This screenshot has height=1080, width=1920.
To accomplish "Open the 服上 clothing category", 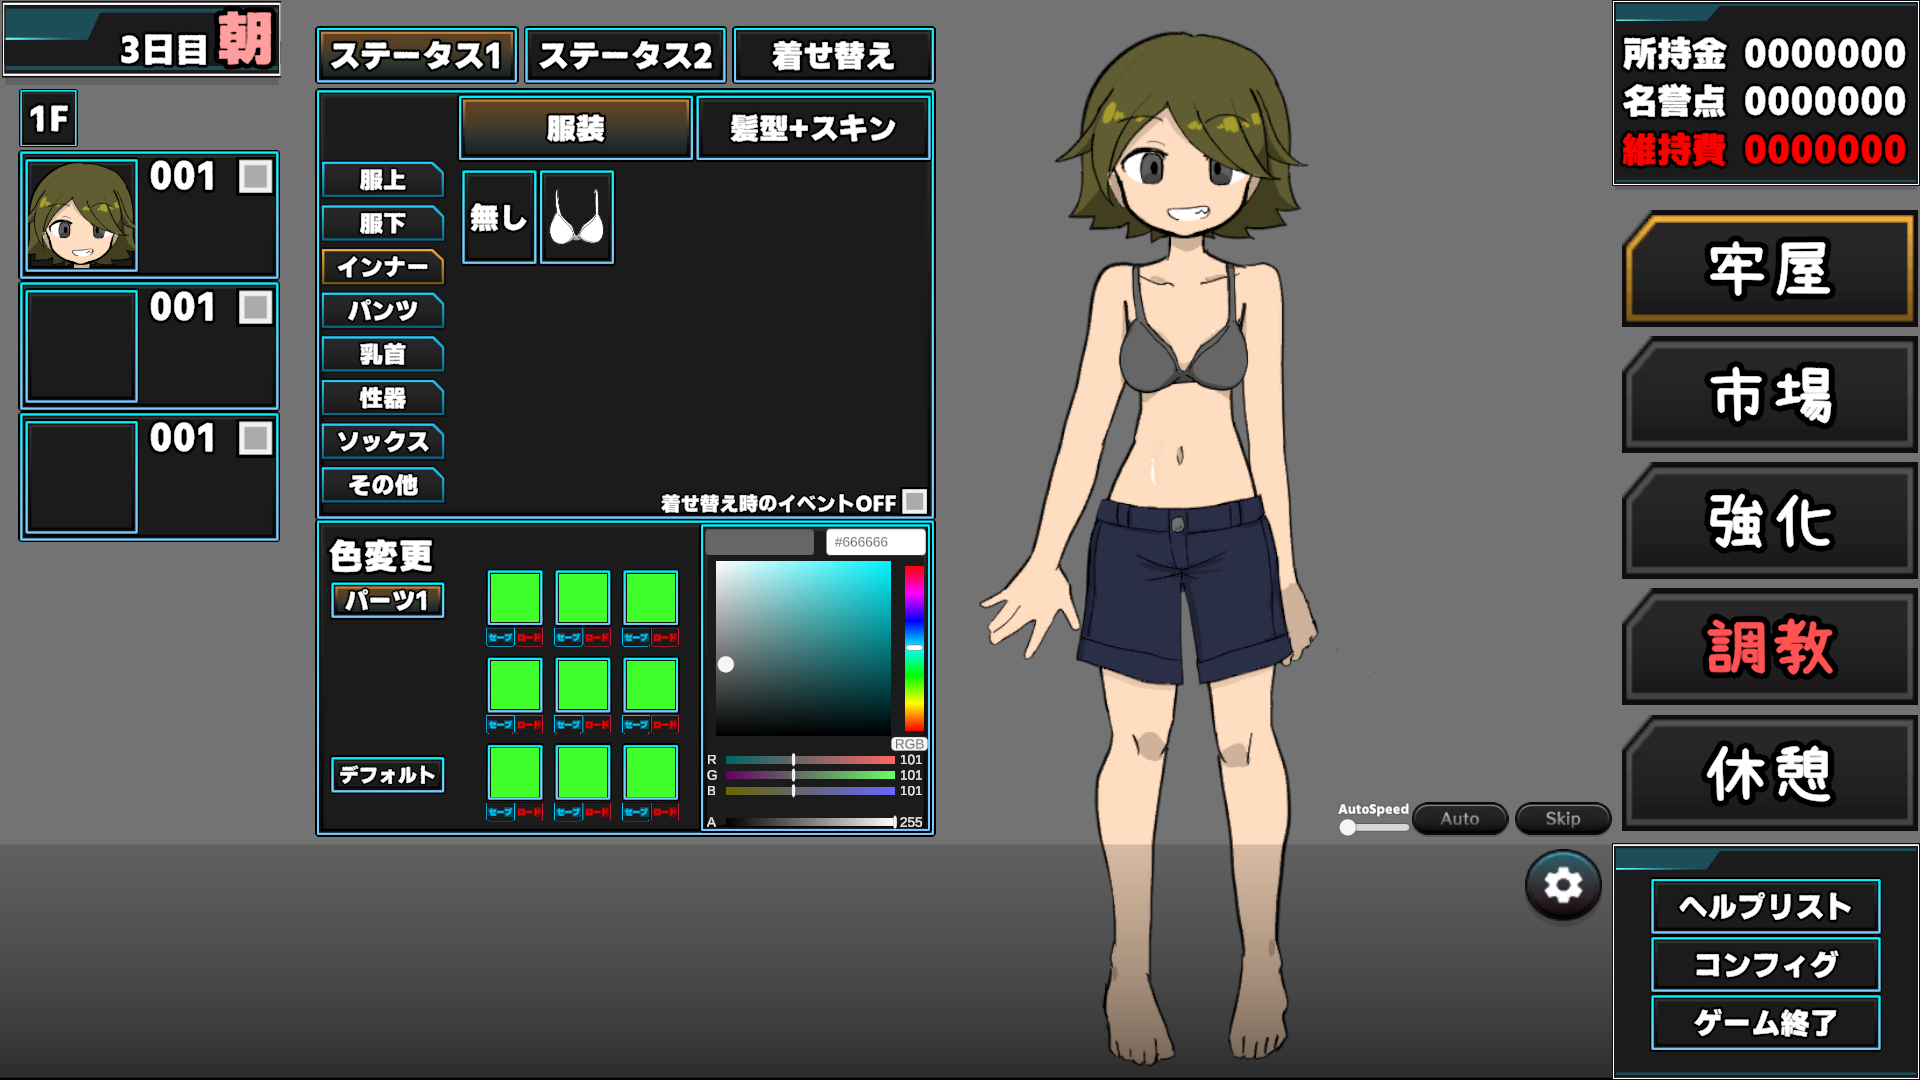I will [382, 180].
